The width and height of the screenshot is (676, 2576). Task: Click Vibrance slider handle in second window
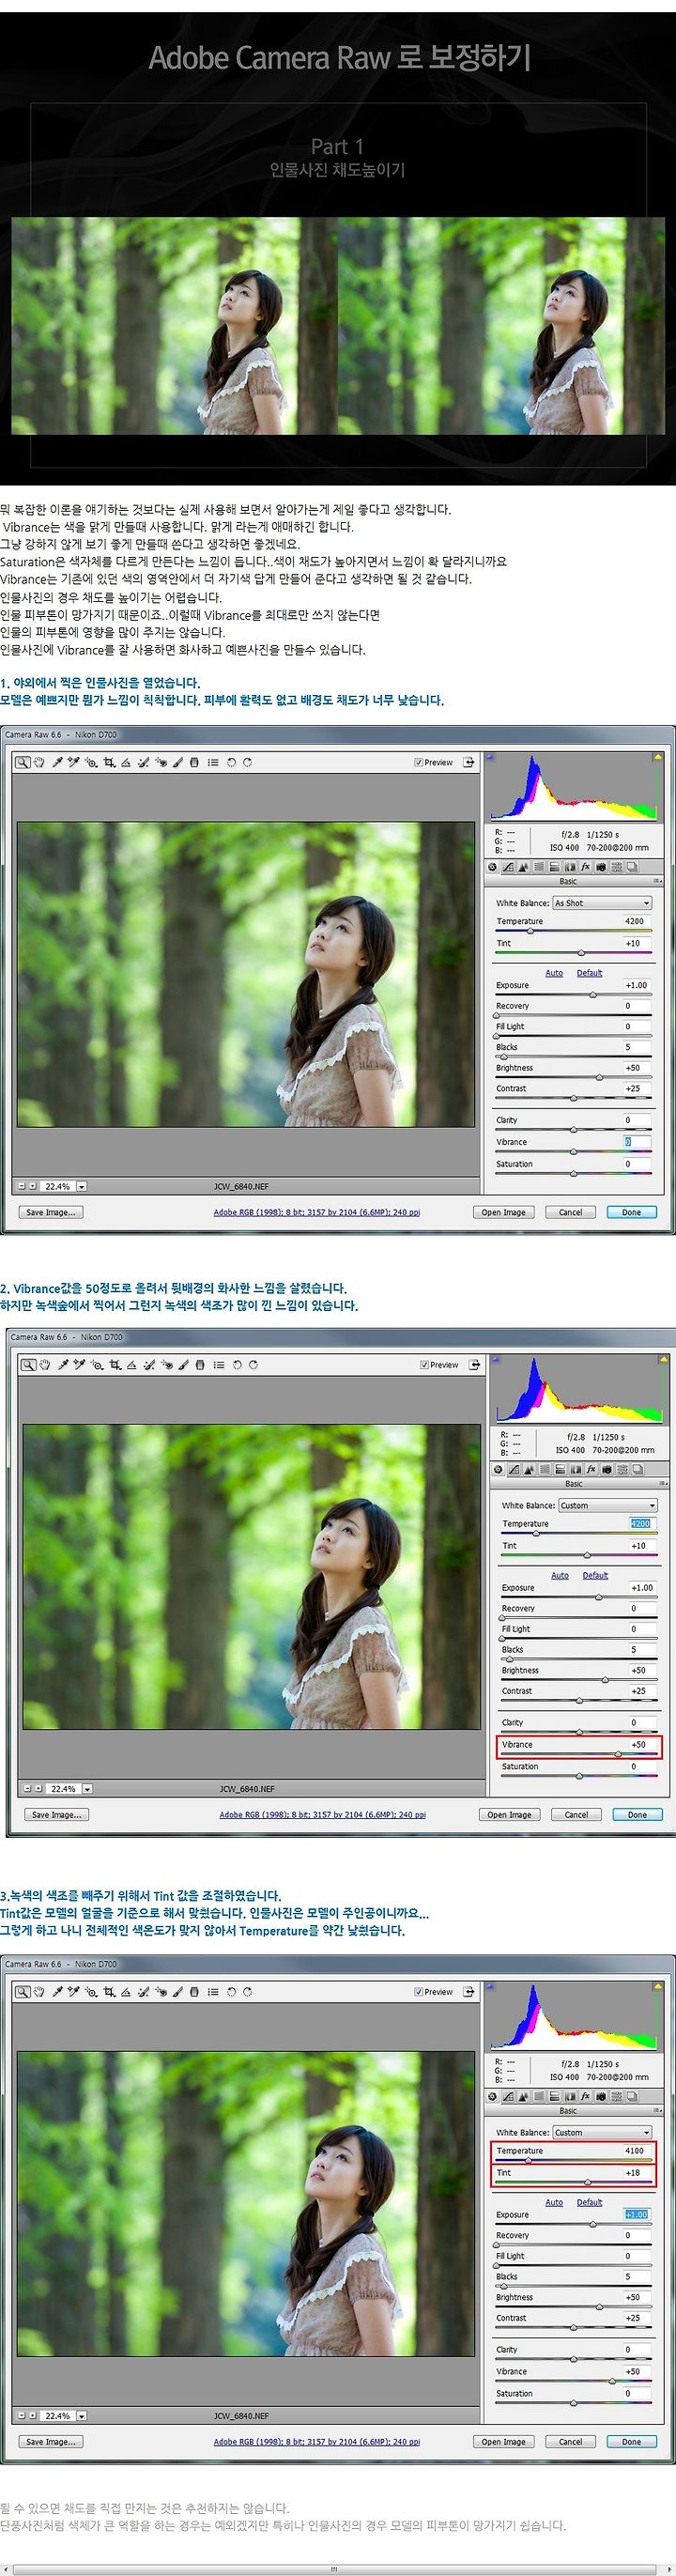point(618,1754)
